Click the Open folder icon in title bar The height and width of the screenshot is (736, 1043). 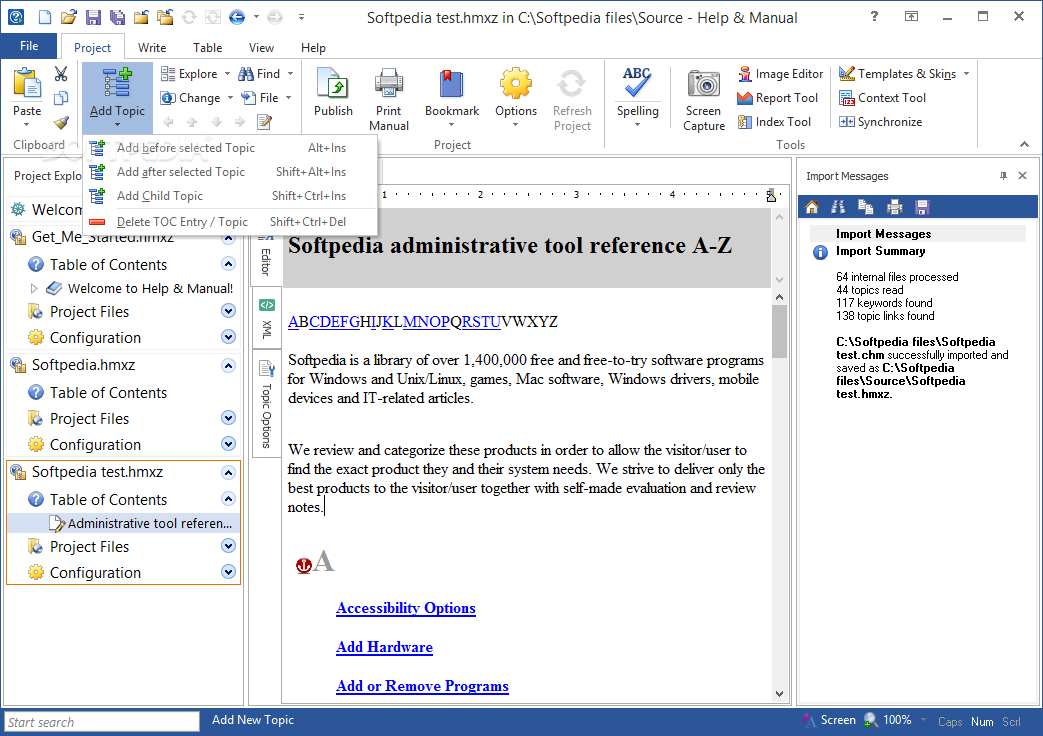coord(69,17)
